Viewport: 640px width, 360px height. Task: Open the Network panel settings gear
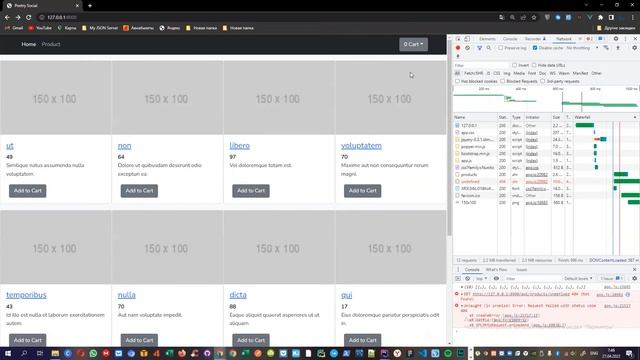pos(634,48)
